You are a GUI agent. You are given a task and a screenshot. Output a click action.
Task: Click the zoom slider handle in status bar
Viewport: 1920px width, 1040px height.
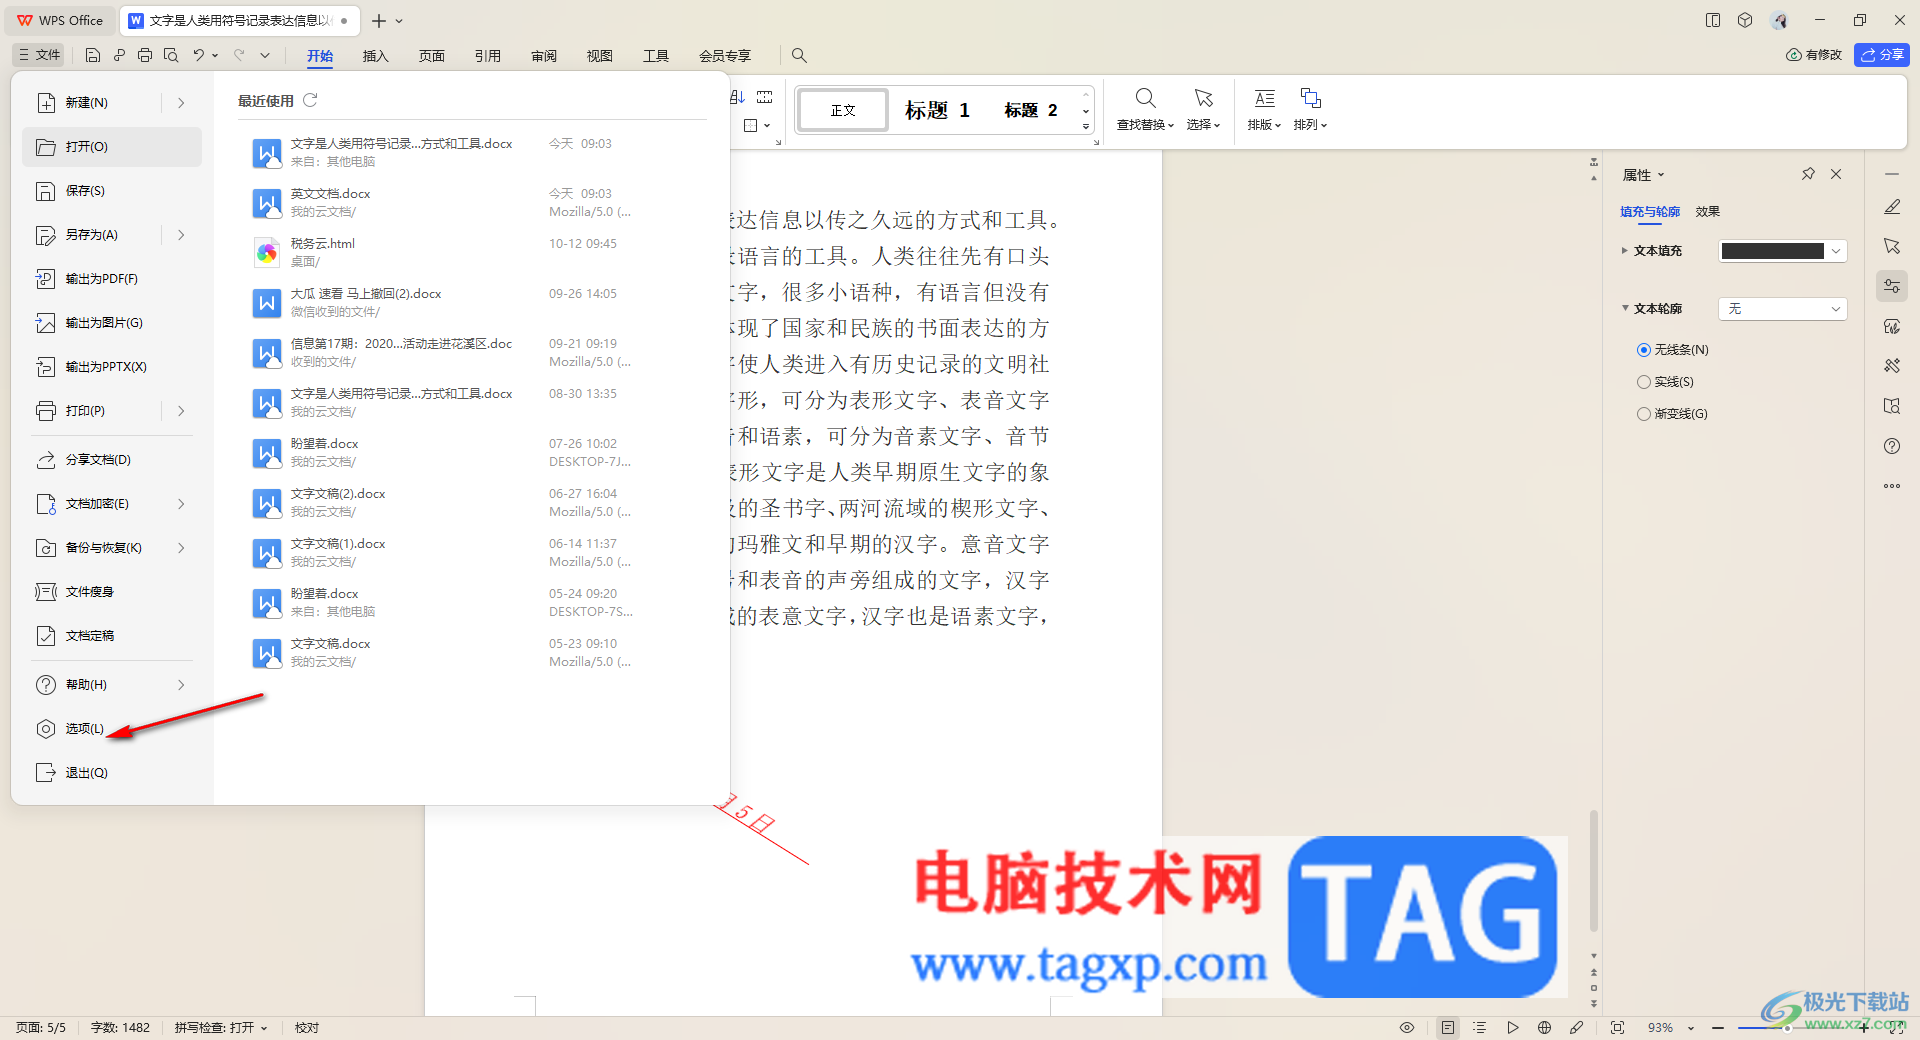(1787, 1028)
